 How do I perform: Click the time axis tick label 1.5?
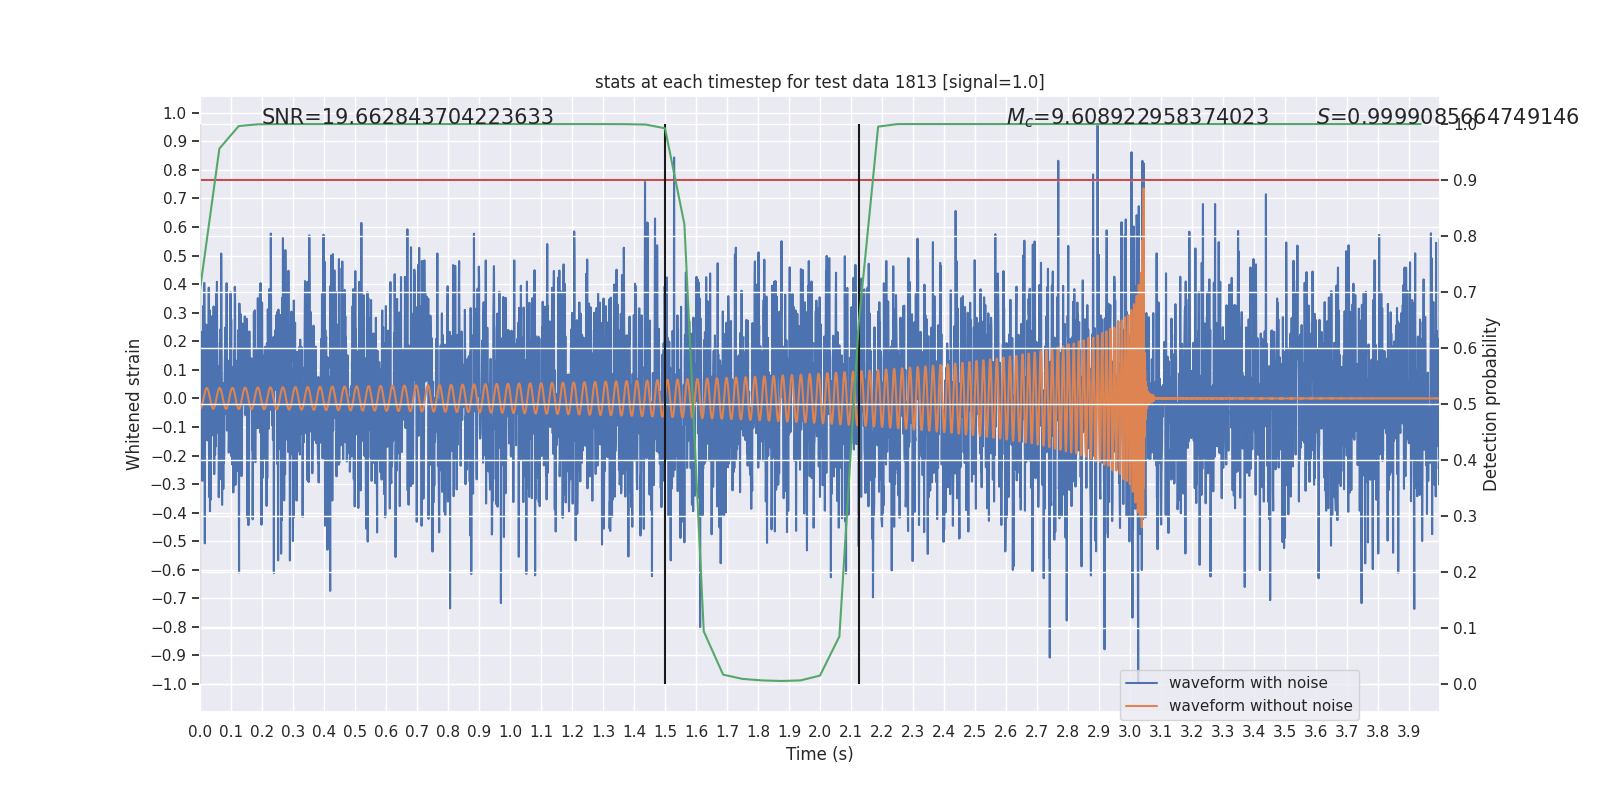(x=665, y=732)
